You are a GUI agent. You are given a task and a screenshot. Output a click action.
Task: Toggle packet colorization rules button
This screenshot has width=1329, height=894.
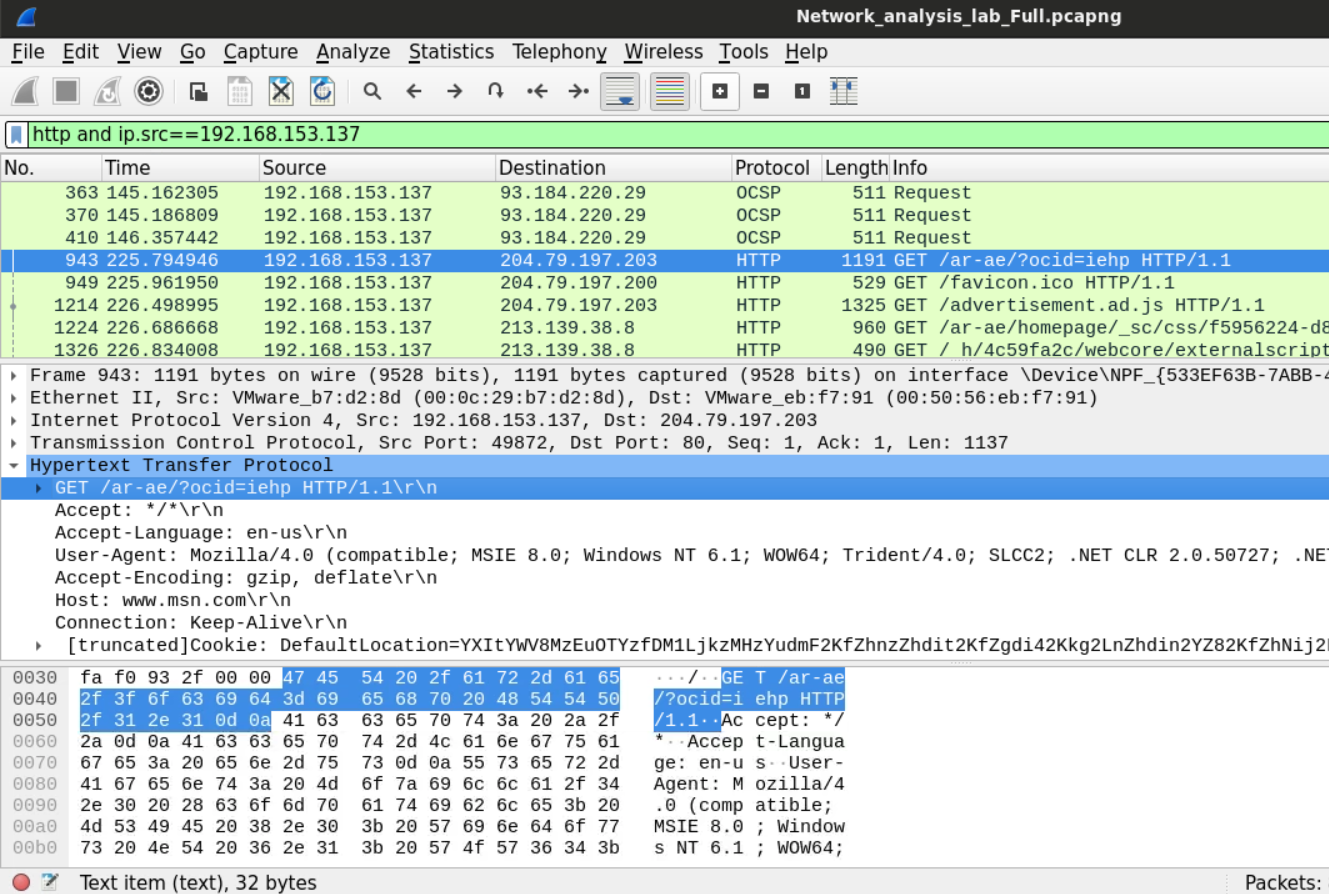coord(669,92)
